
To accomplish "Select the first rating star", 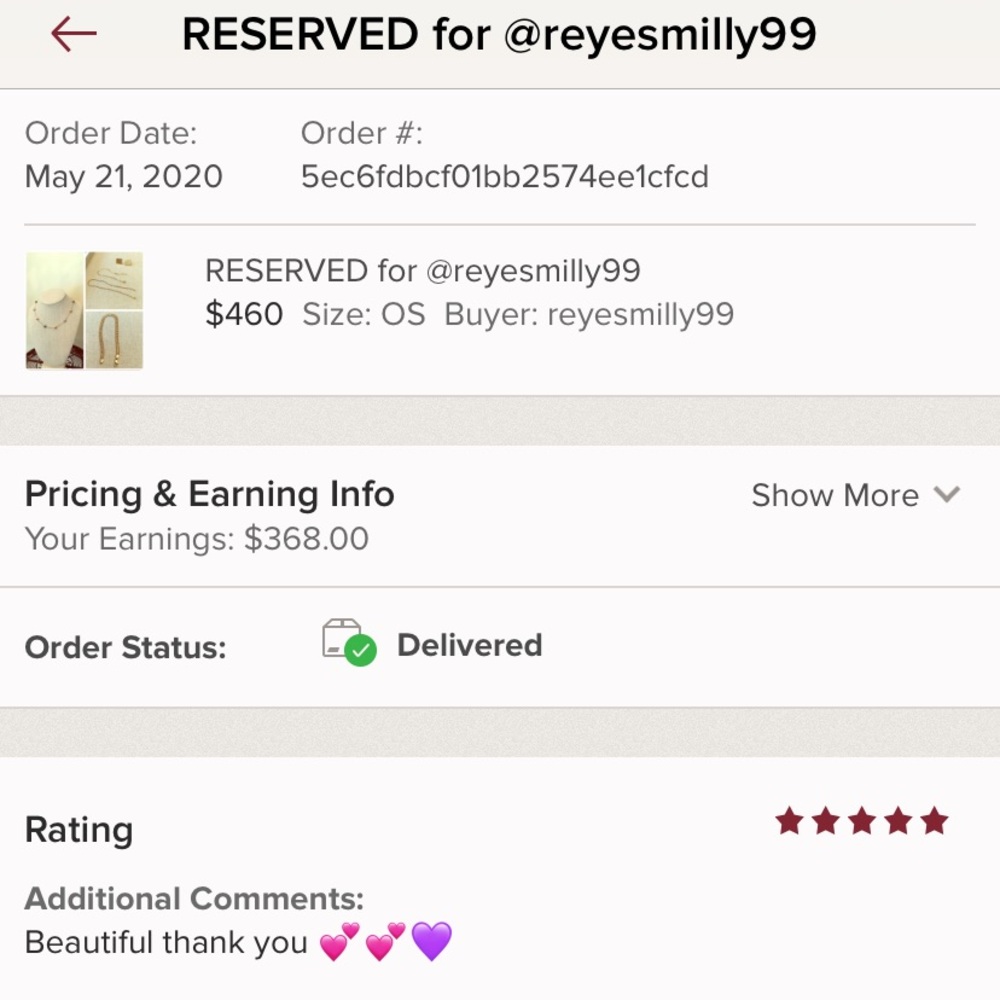I will (x=790, y=821).
